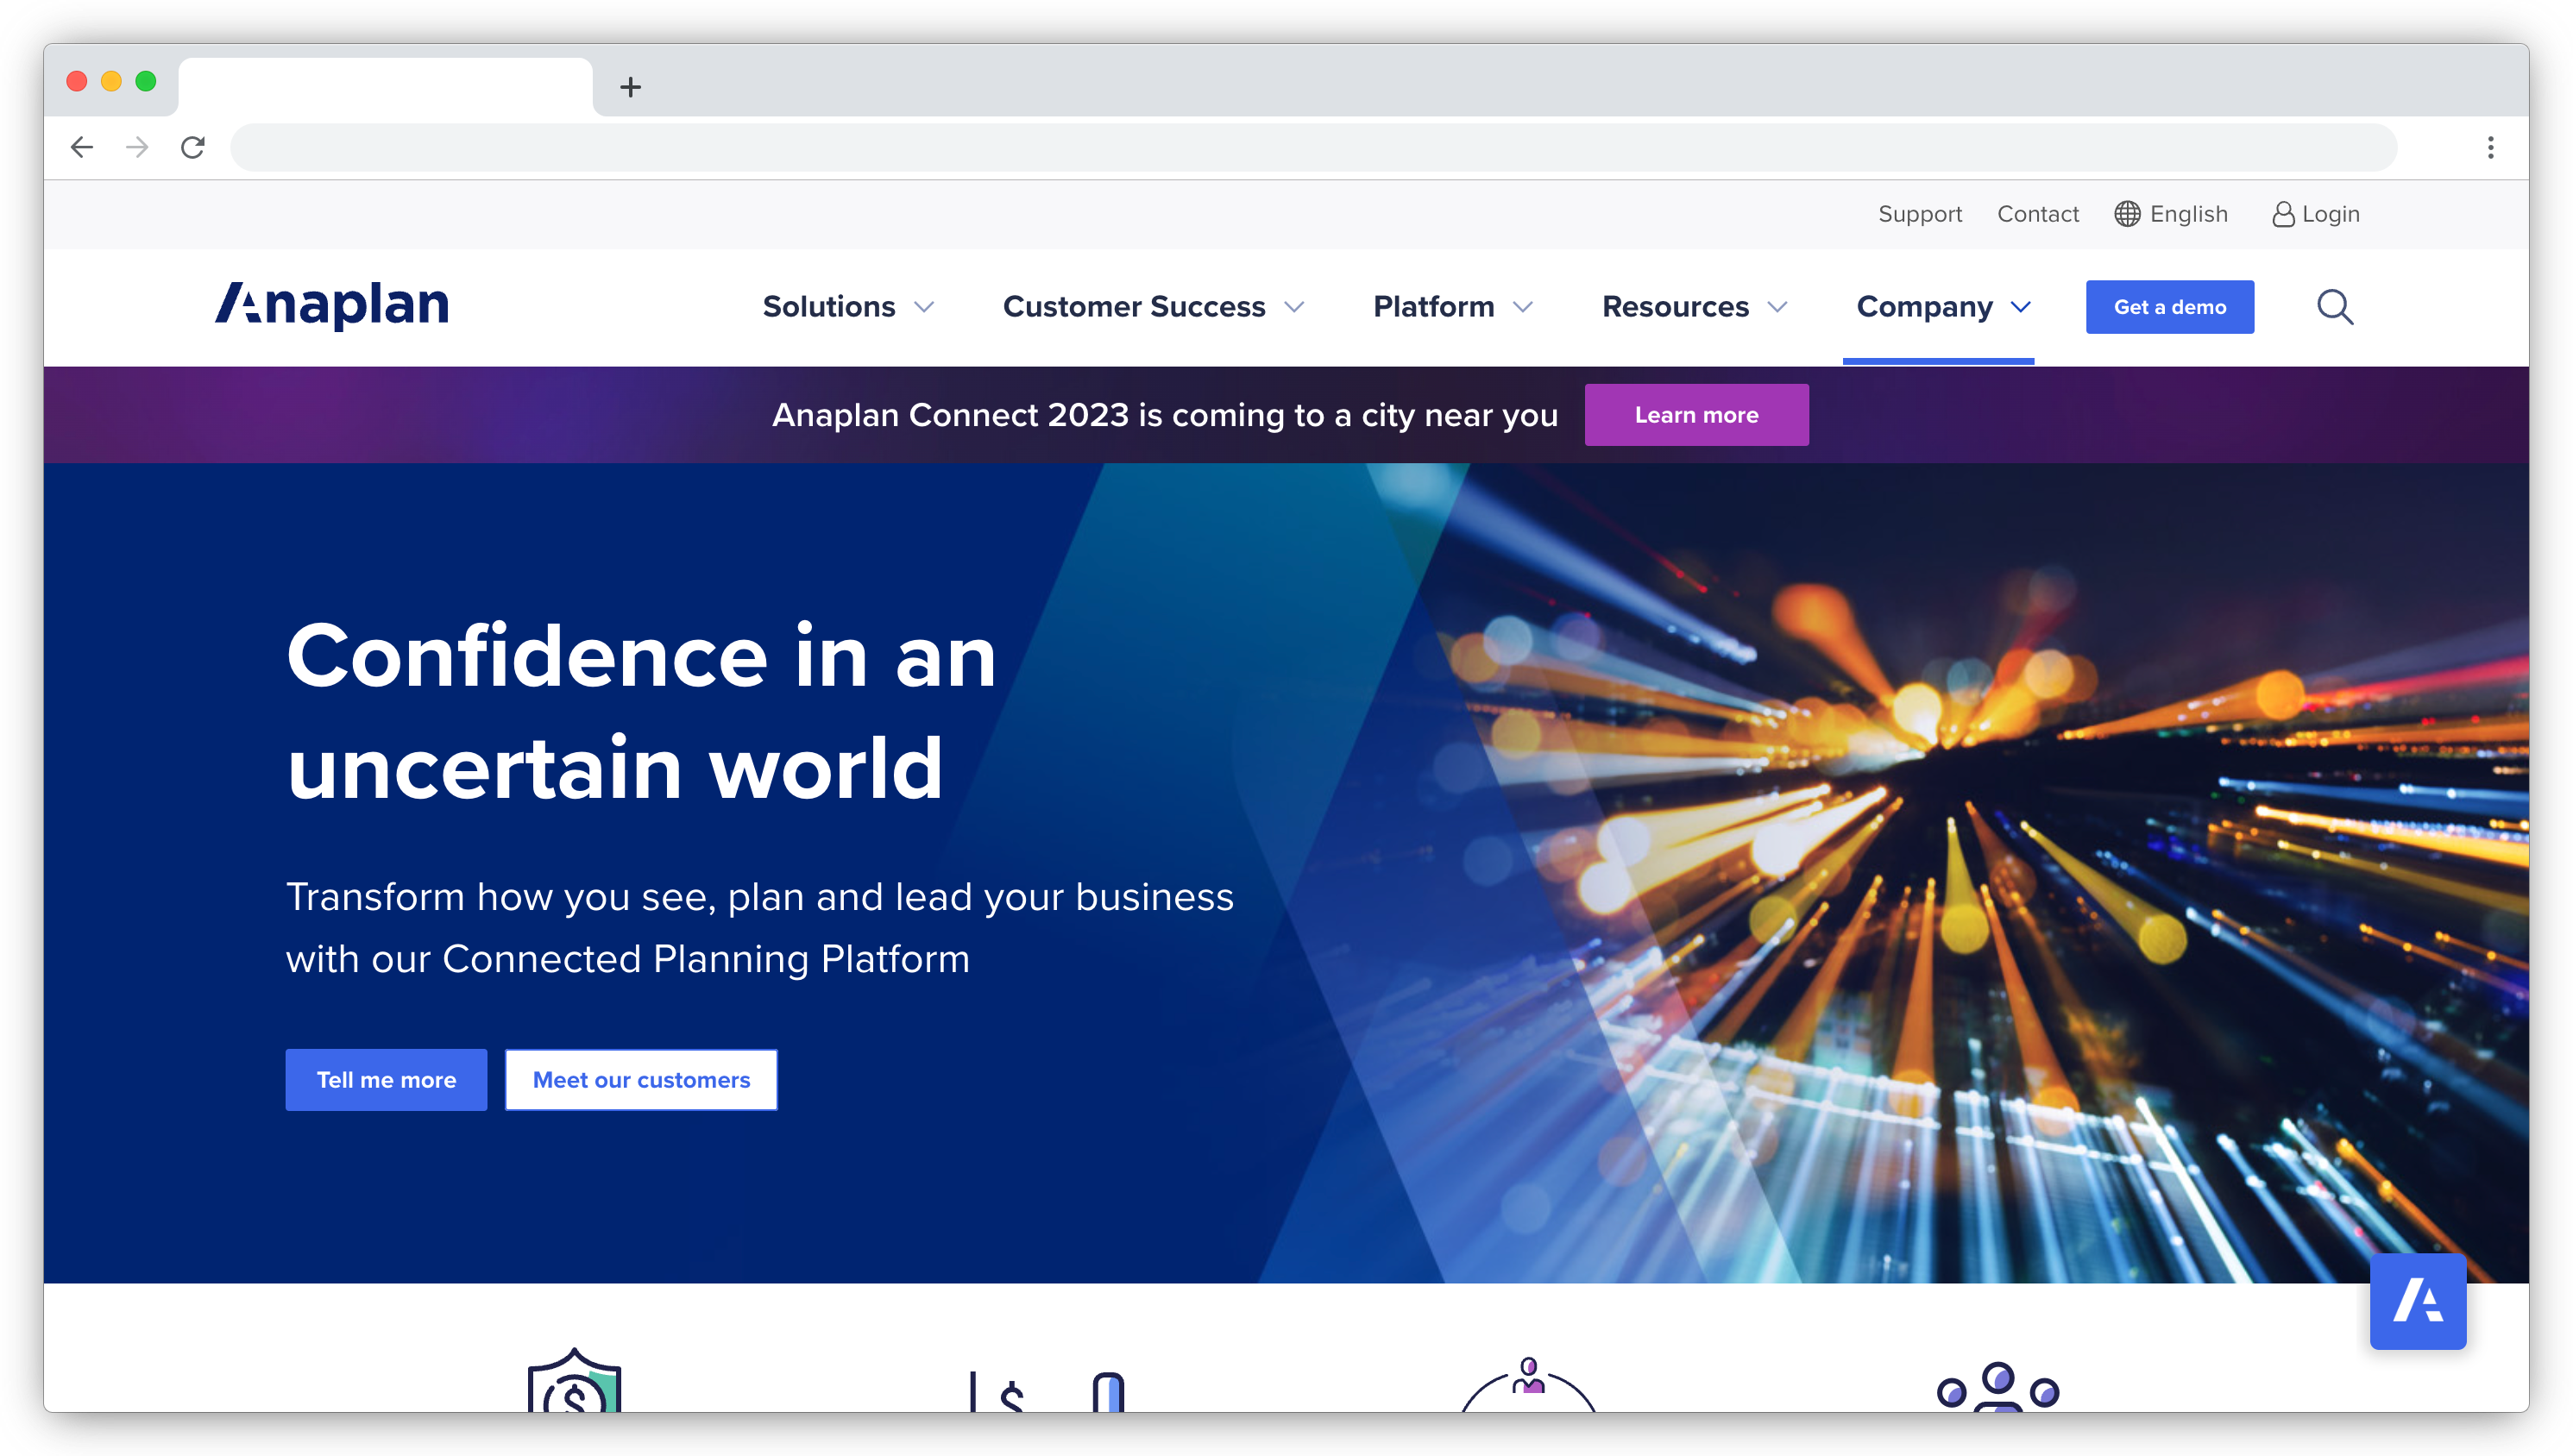Open the Customer Success menu
This screenshot has width=2573, height=1456.
tap(1133, 307)
